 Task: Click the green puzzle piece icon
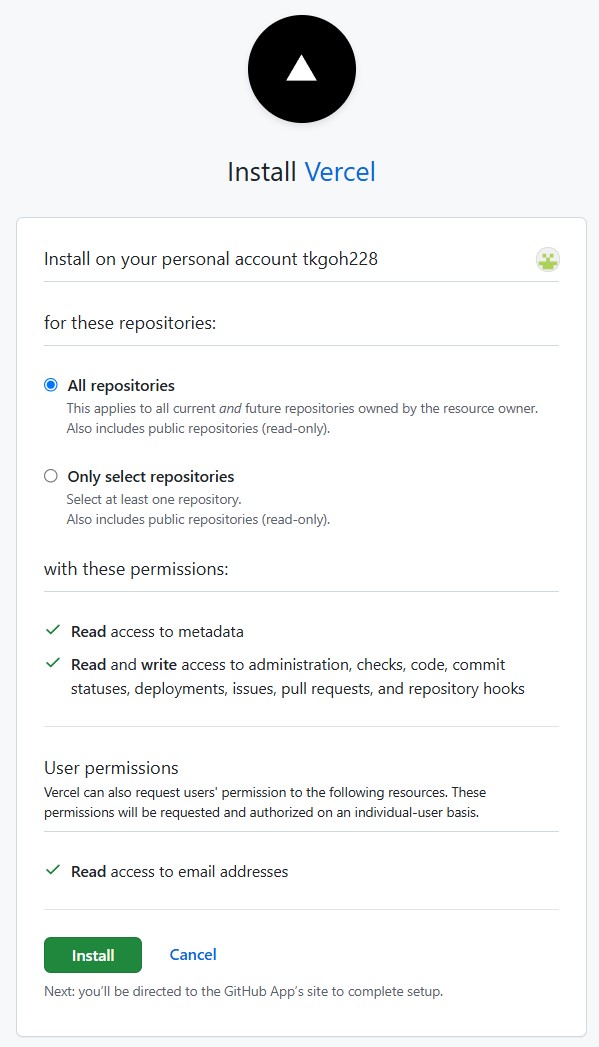click(546, 260)
